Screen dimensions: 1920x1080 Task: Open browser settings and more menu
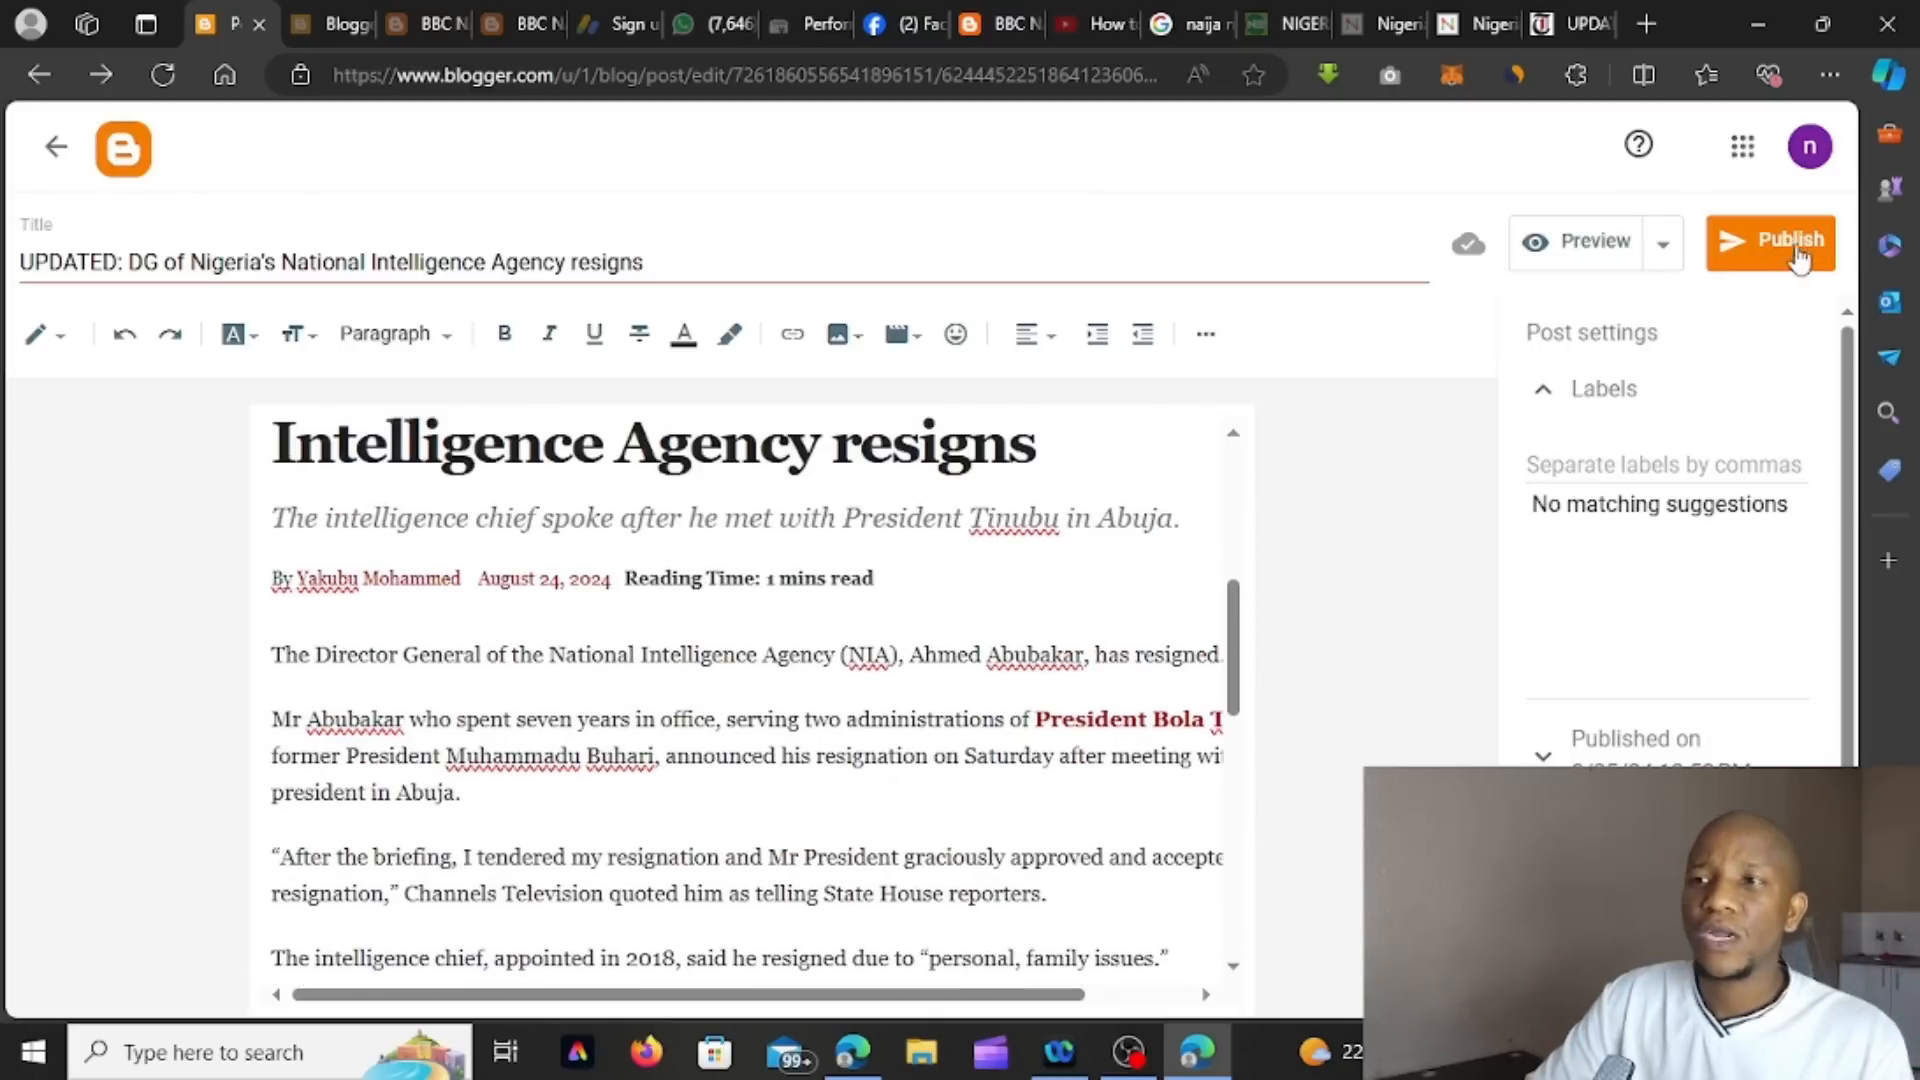[x=1830, y=75]
